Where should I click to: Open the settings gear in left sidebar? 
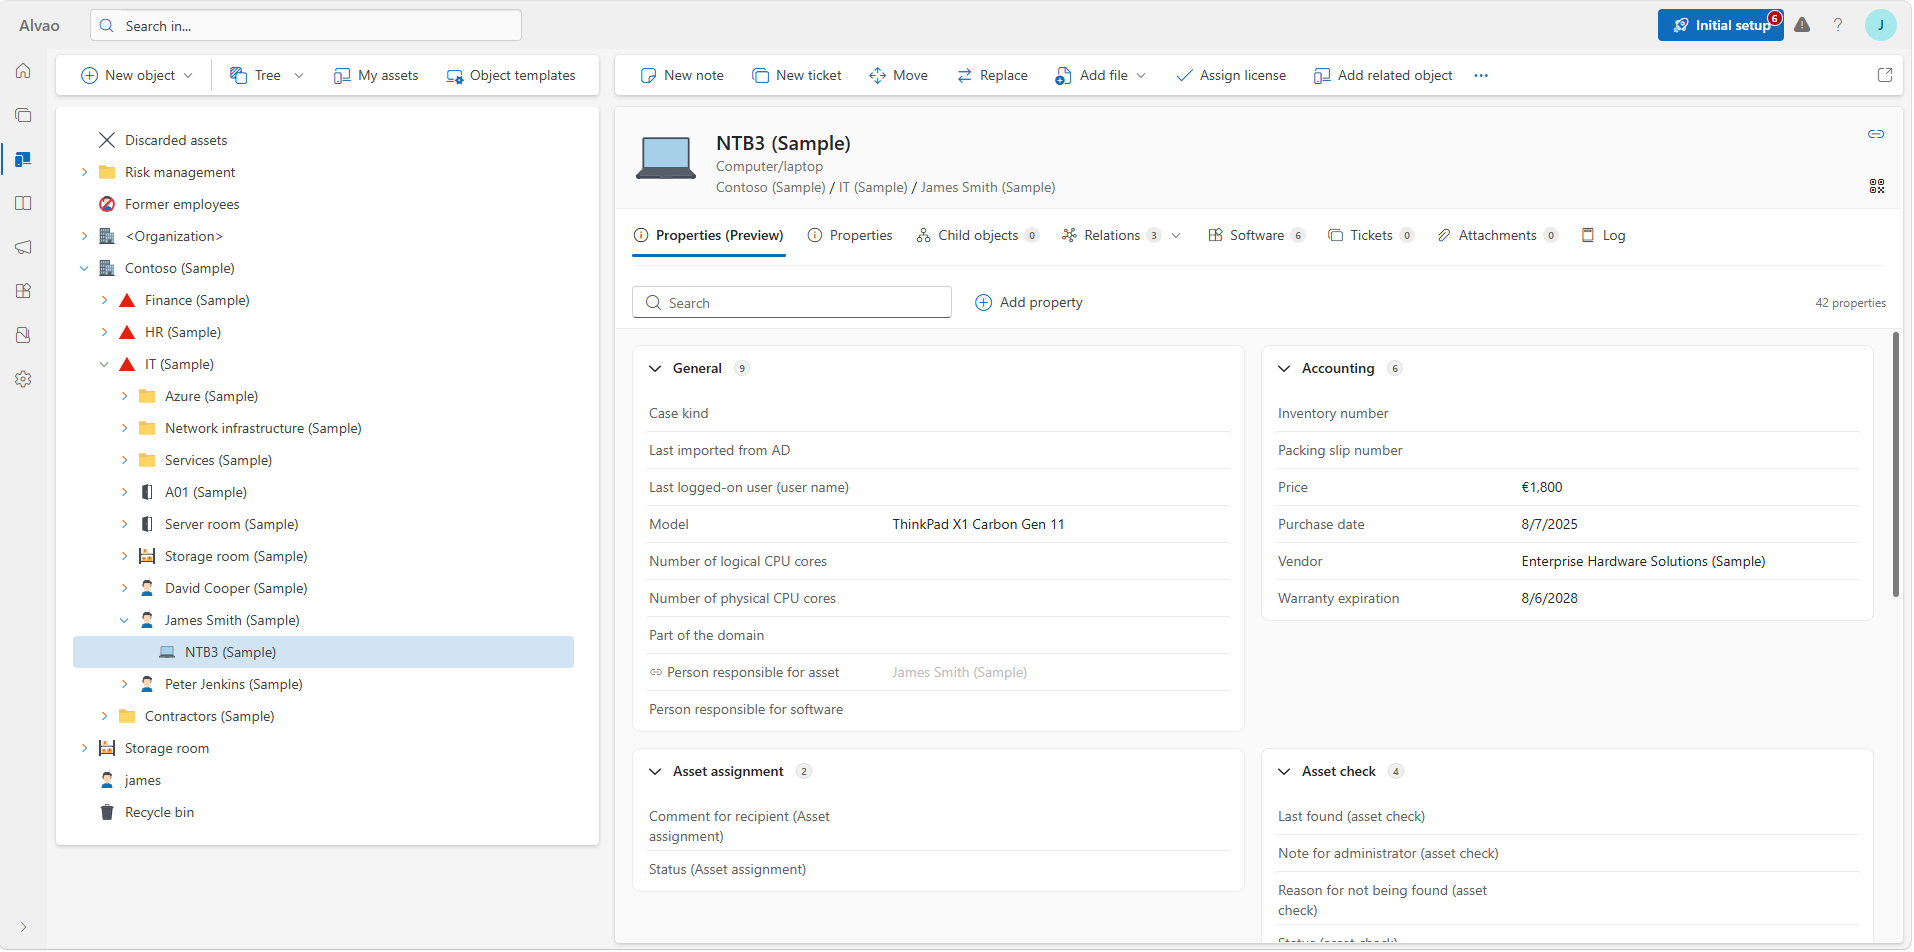point(23,379)
